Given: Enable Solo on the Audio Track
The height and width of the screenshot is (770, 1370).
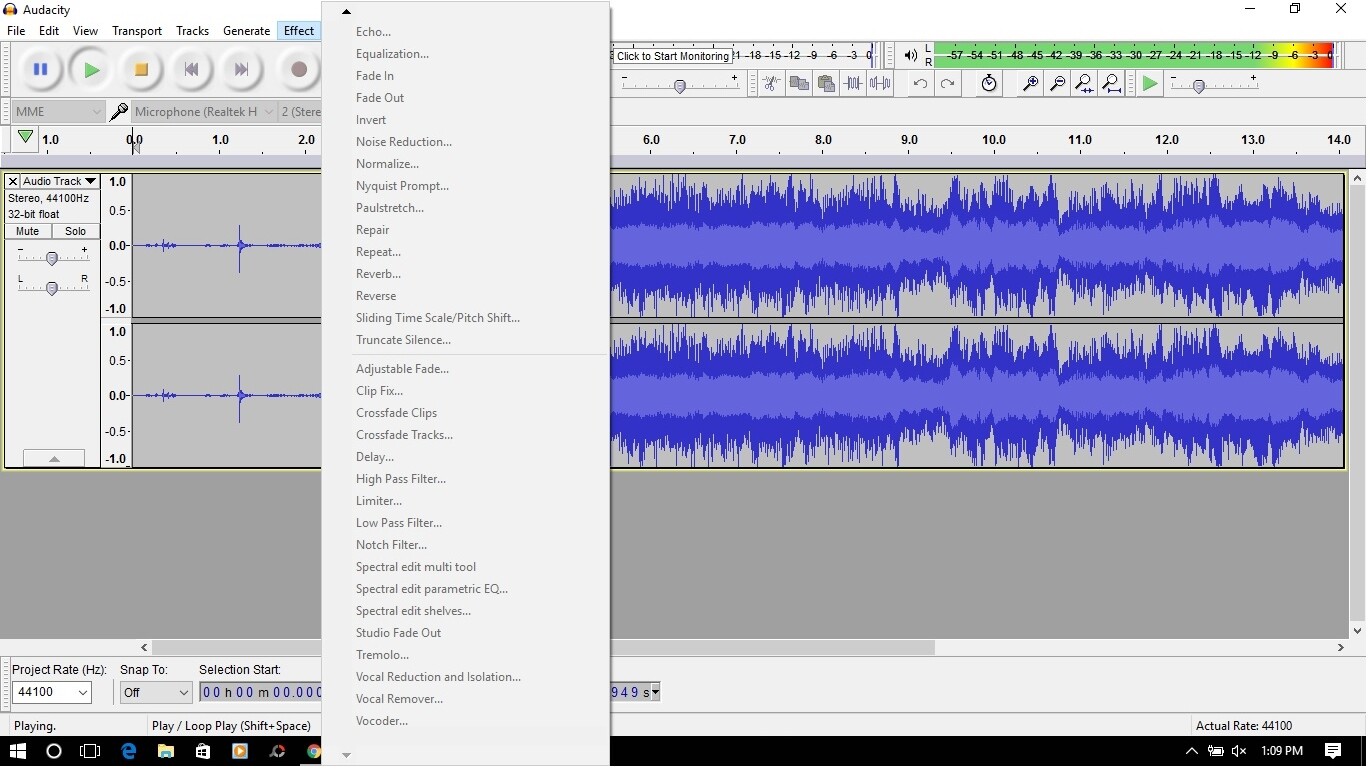Looking at the screenshot, I should 75,231.
